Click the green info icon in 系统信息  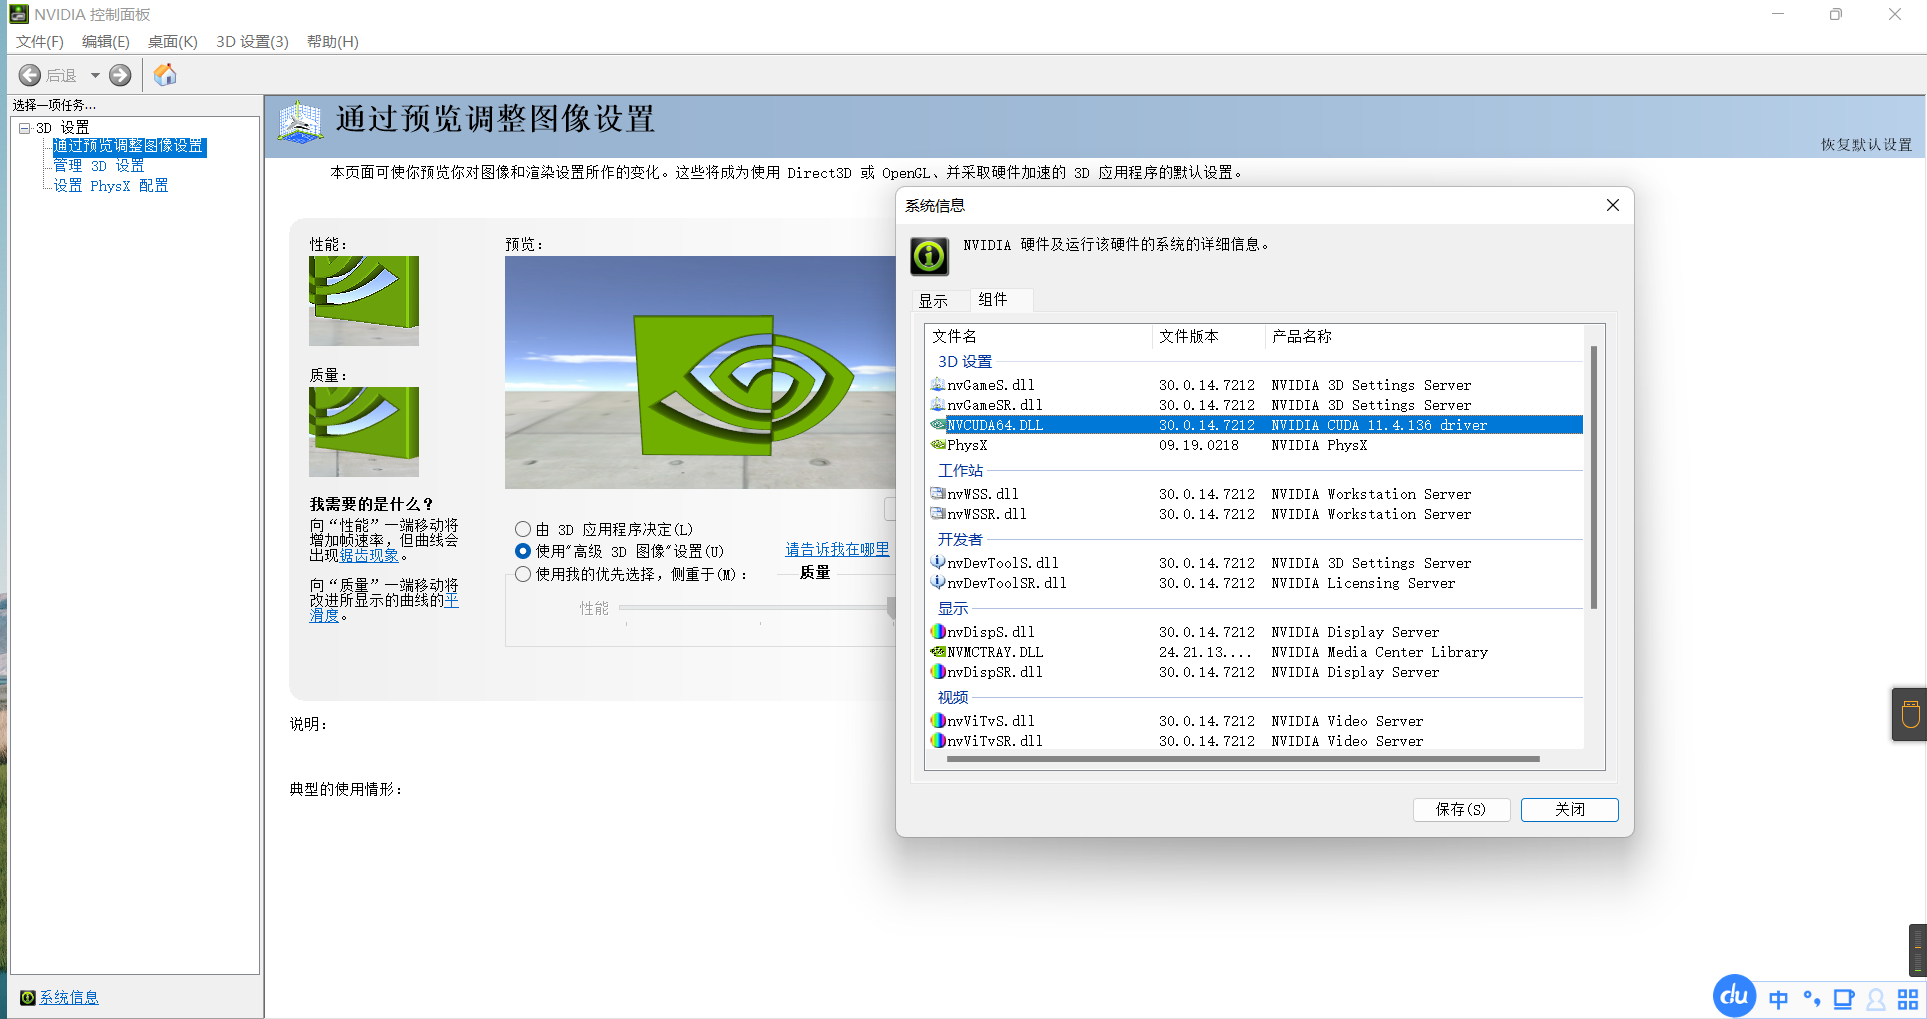click(929, 256)
